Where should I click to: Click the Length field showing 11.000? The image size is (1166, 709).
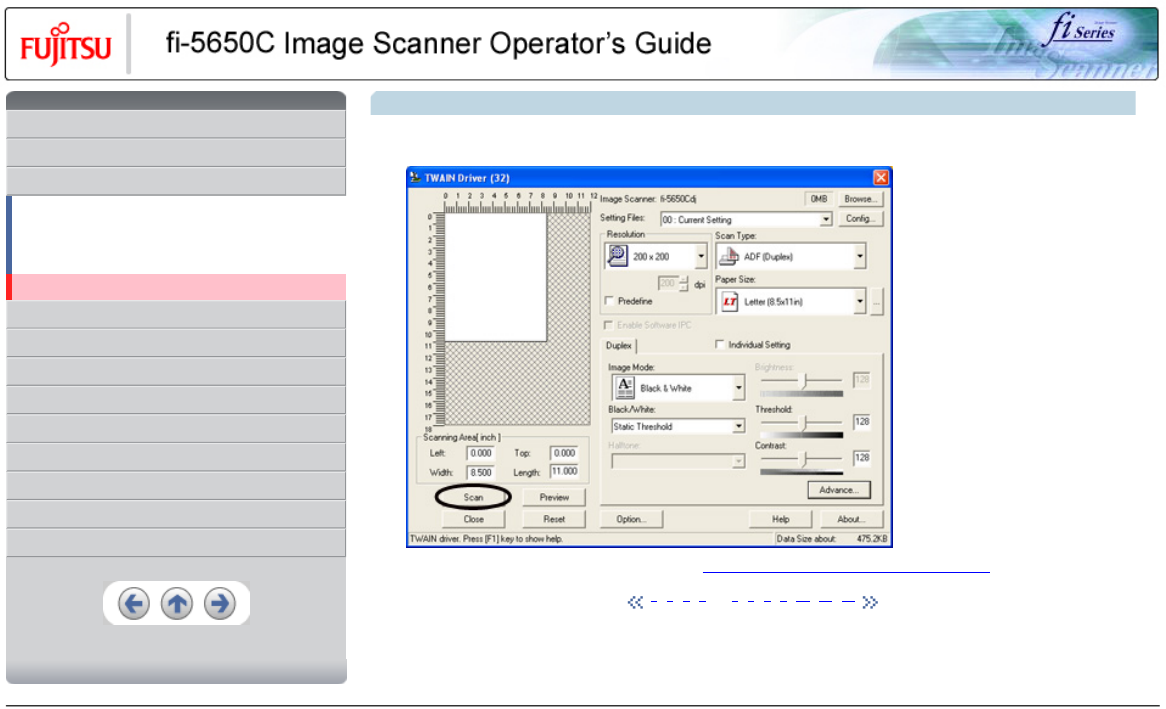564,472
